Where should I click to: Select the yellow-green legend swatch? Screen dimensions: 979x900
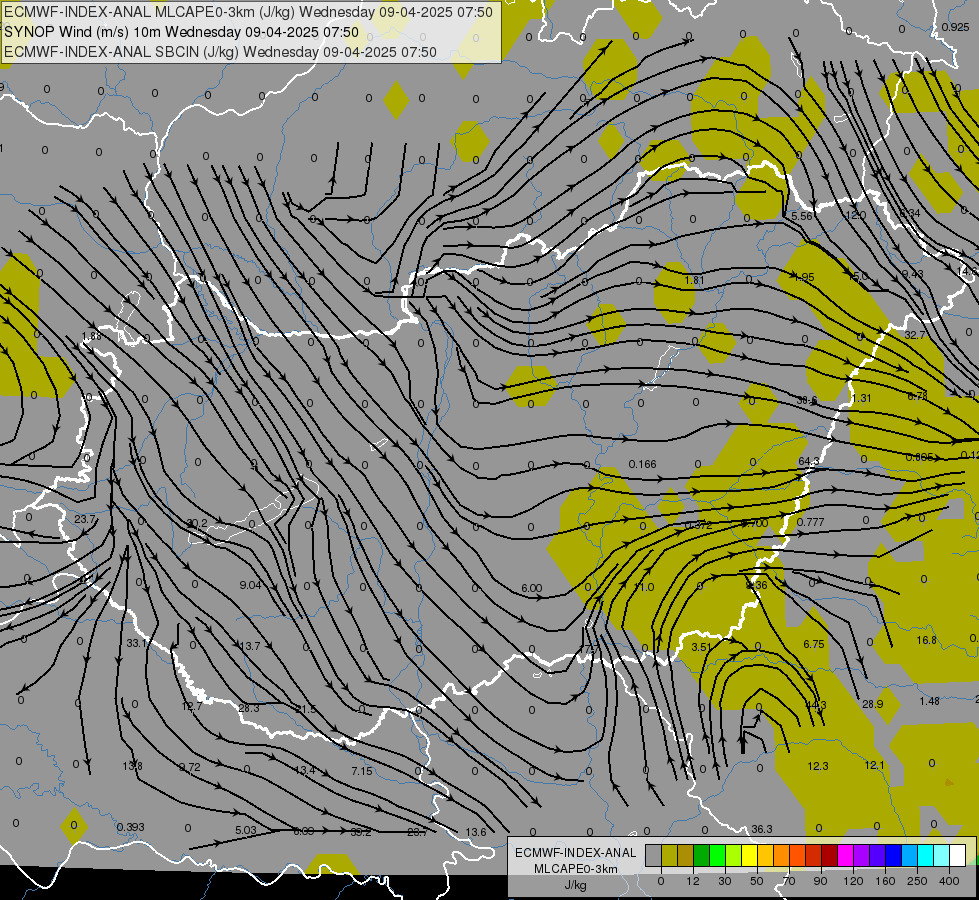(x=733, y=855)
